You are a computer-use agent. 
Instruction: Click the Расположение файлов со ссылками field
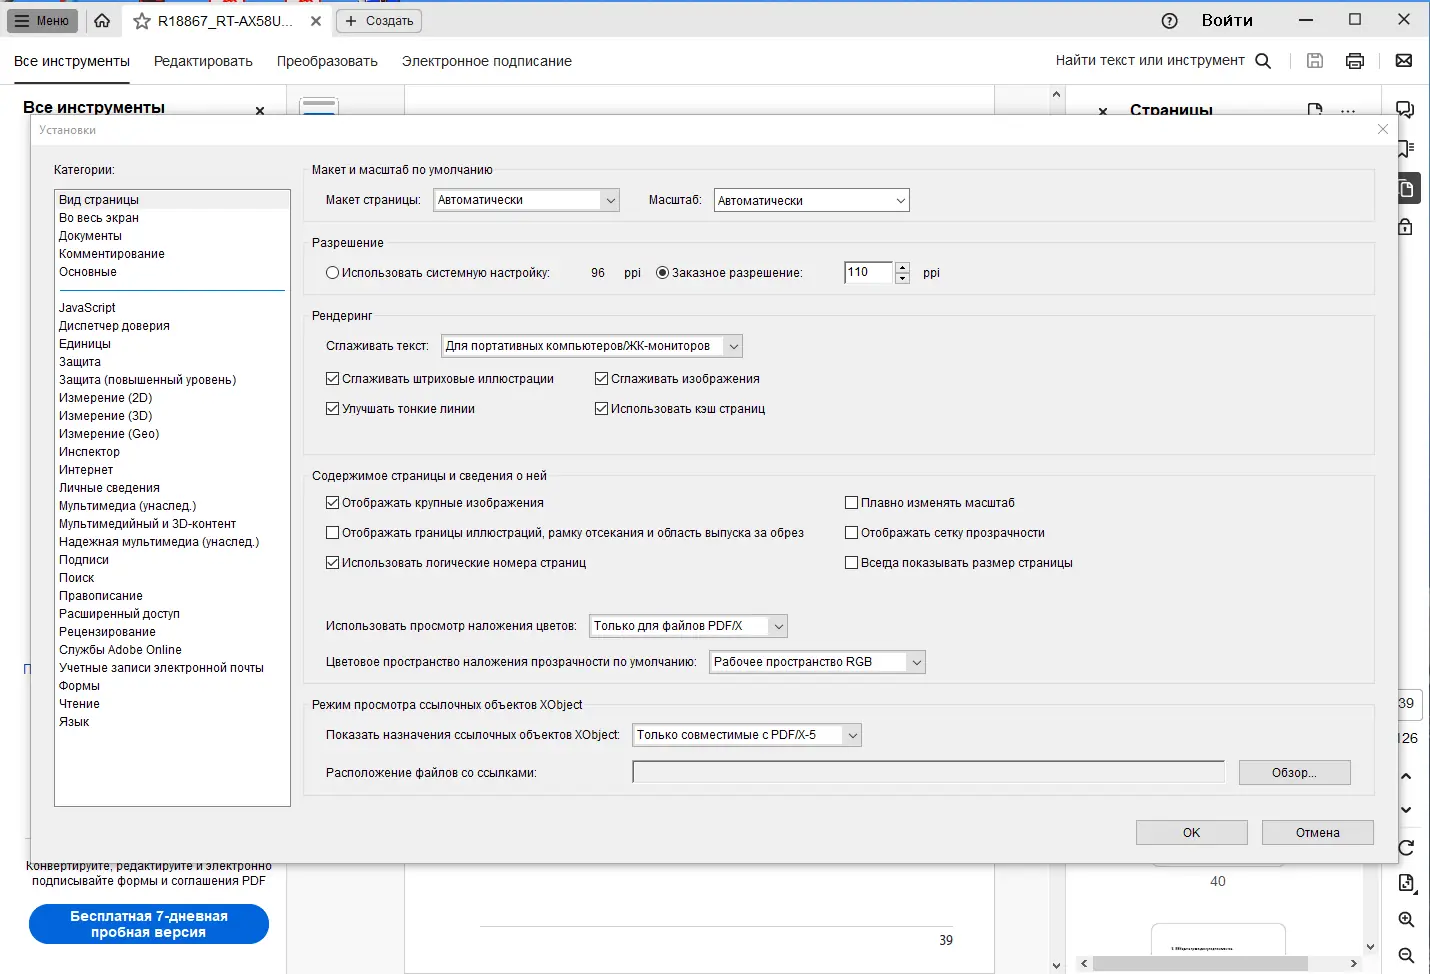tap(928, 772)
